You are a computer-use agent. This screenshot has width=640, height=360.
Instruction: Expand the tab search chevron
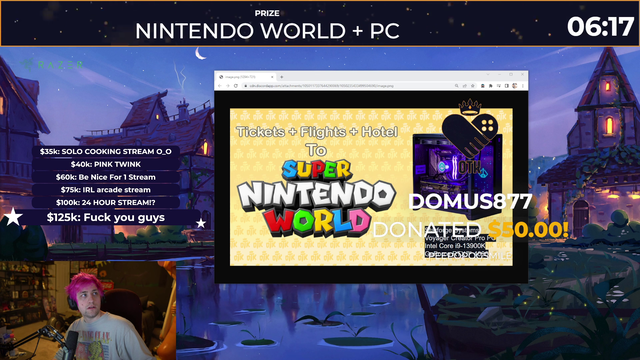(x=488, y=74)
